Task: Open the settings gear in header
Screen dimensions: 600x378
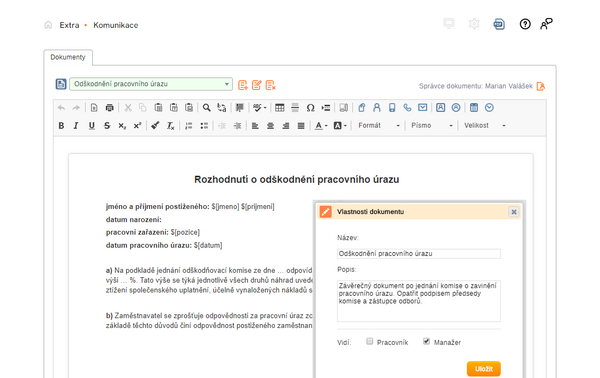Action: (x=474, y=24)
